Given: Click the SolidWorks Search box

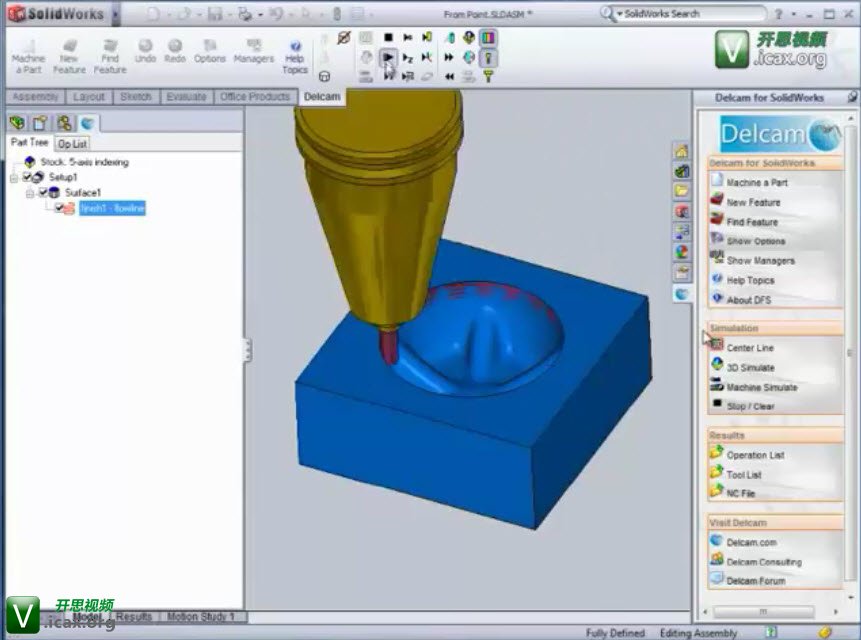Looking at the screenshot, I should point(690,14).
